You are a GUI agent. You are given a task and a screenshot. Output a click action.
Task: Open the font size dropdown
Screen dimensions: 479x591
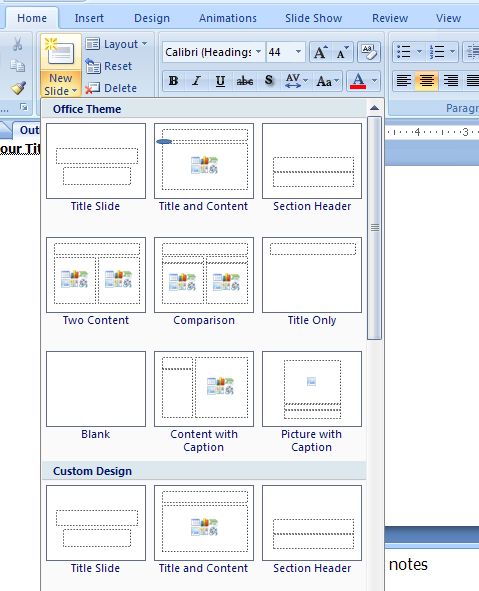click(298, 52)
